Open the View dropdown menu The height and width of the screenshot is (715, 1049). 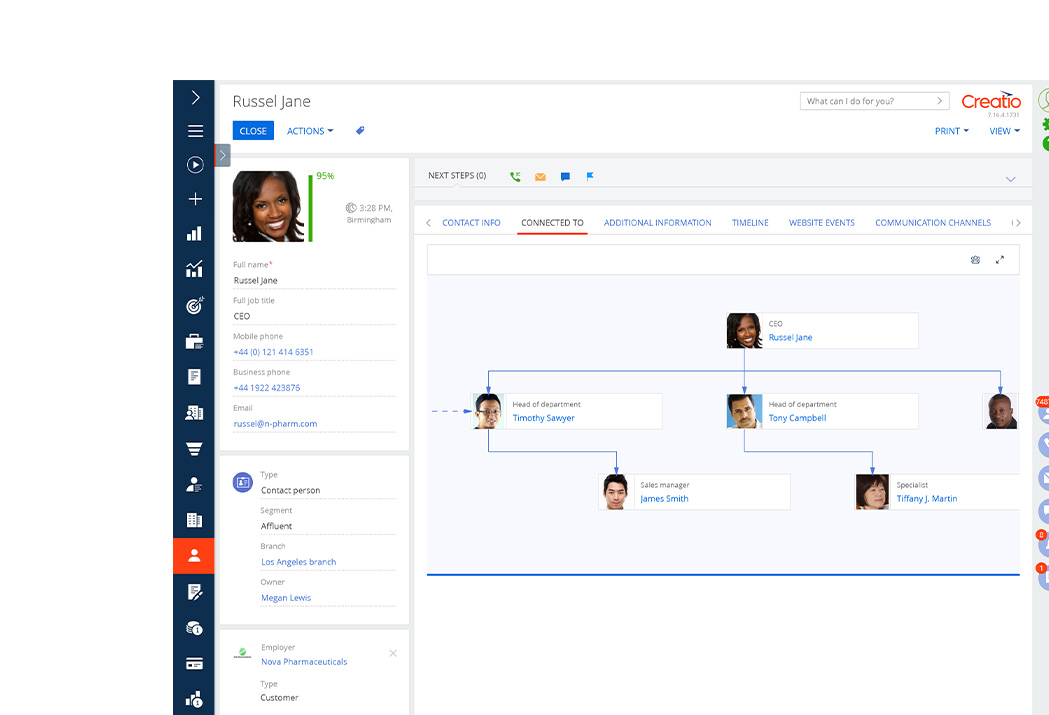pos(1004,131)
